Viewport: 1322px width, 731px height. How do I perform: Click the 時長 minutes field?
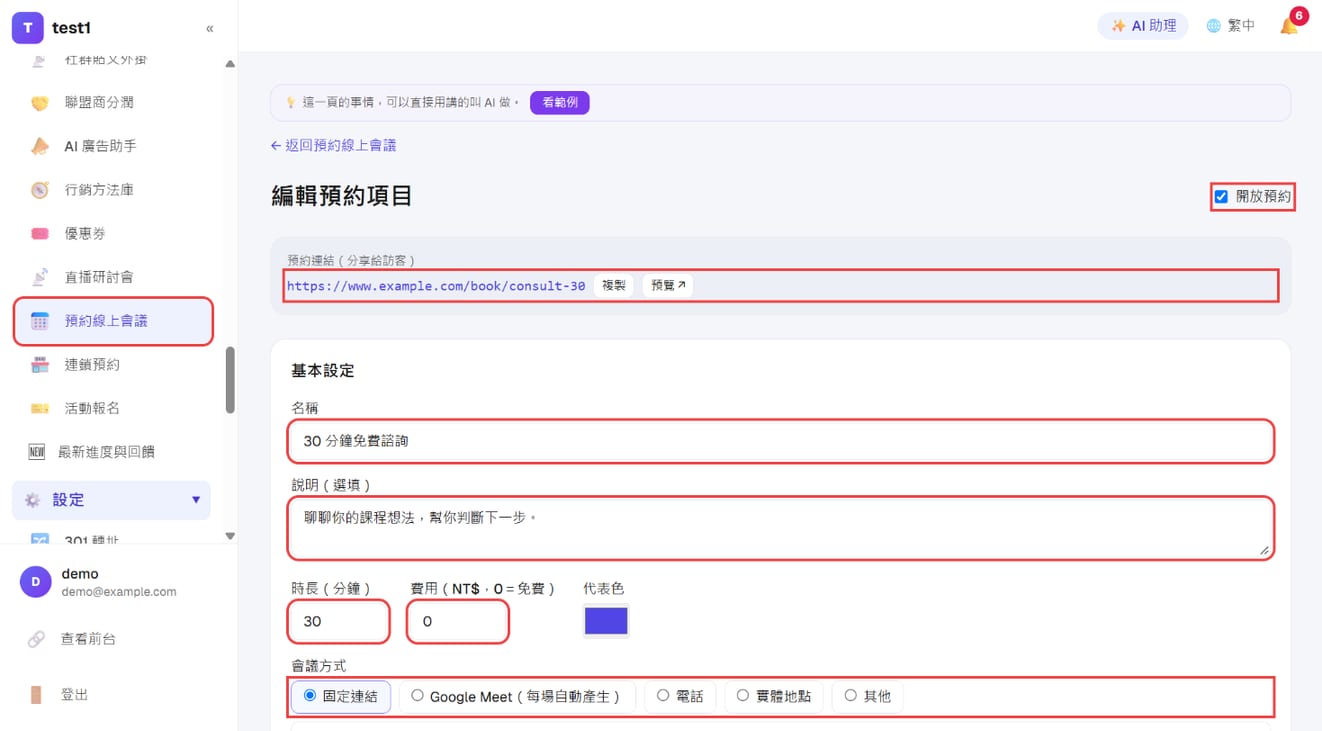tap(339, 621)
